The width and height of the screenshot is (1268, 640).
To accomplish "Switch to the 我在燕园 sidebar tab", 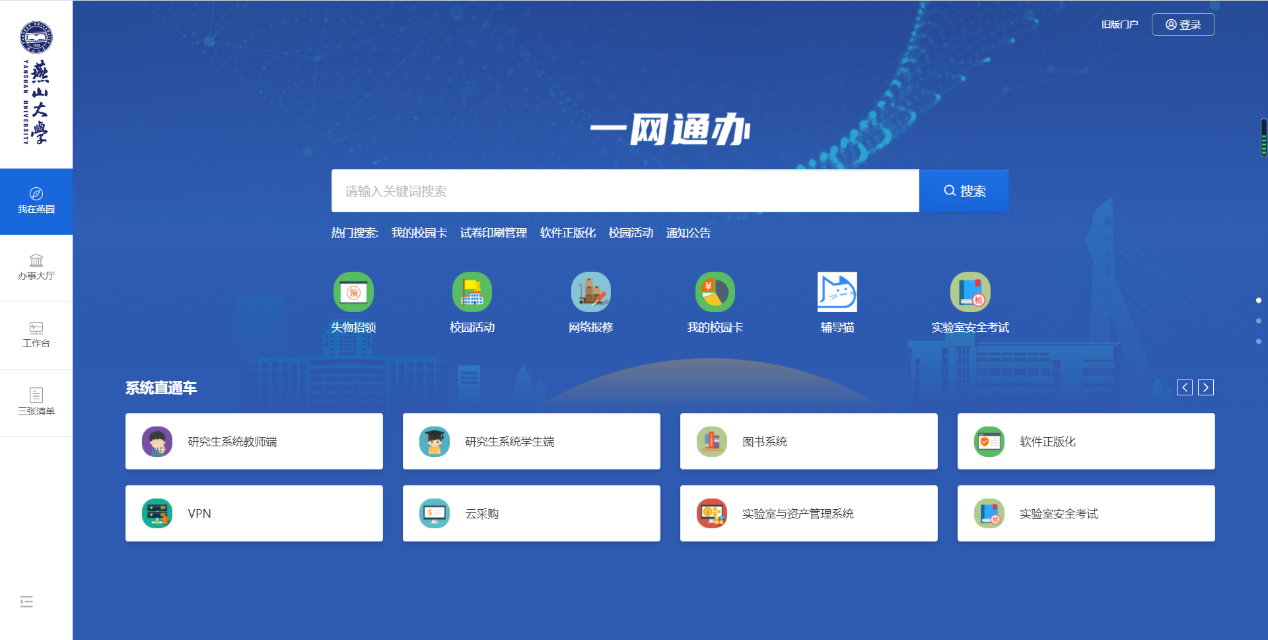I will tap(36, 200).
